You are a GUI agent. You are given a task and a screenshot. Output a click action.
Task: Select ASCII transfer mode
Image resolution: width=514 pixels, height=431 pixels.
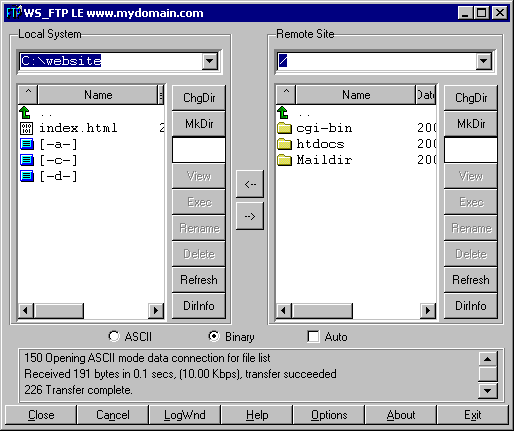click(x=114, y=336)
